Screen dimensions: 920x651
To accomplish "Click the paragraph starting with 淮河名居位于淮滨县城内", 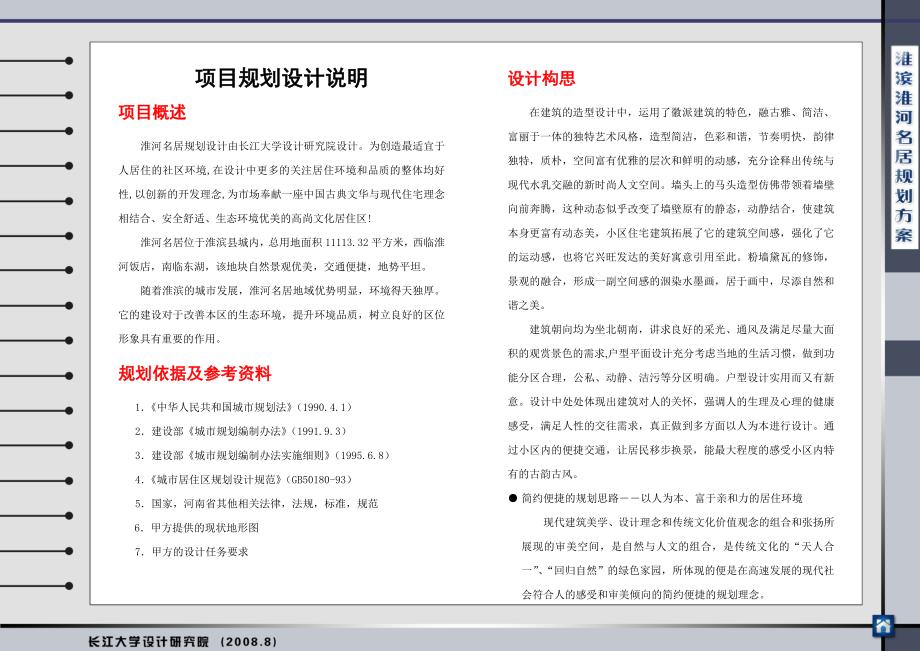I will pyautogui.click(x=282, y=254).
